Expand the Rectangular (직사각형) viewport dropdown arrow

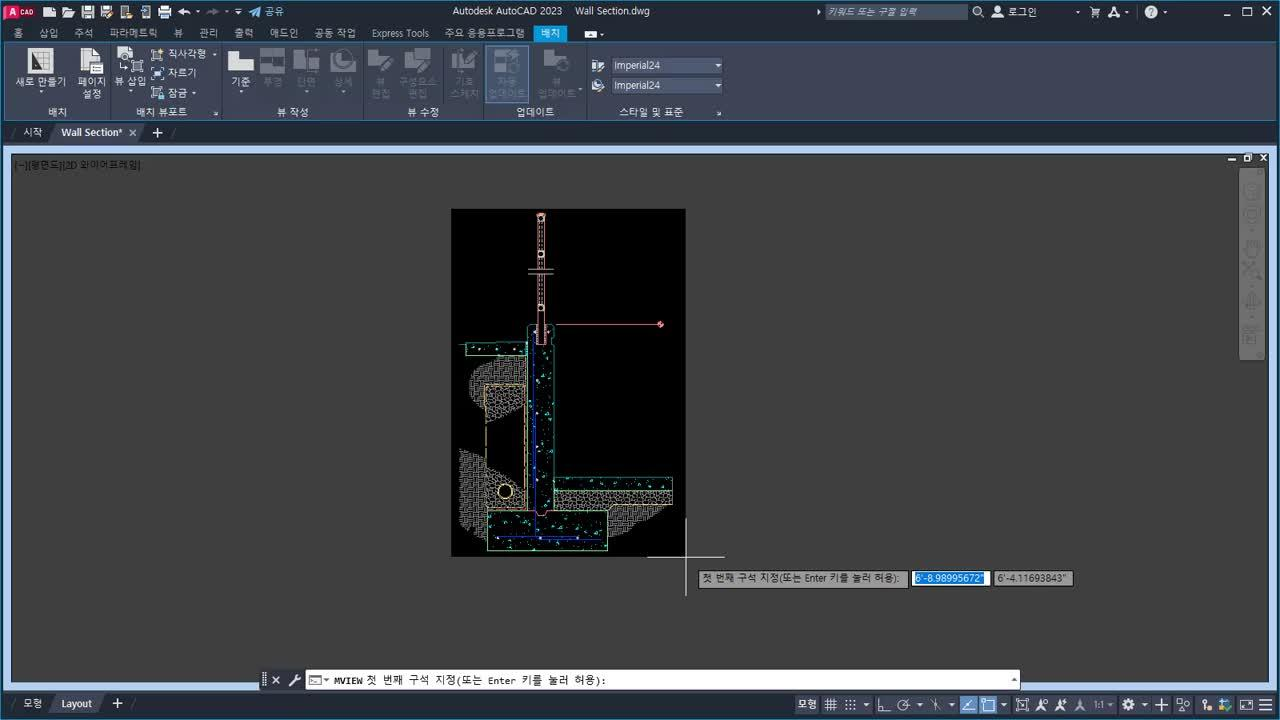(x=215, y=54)
